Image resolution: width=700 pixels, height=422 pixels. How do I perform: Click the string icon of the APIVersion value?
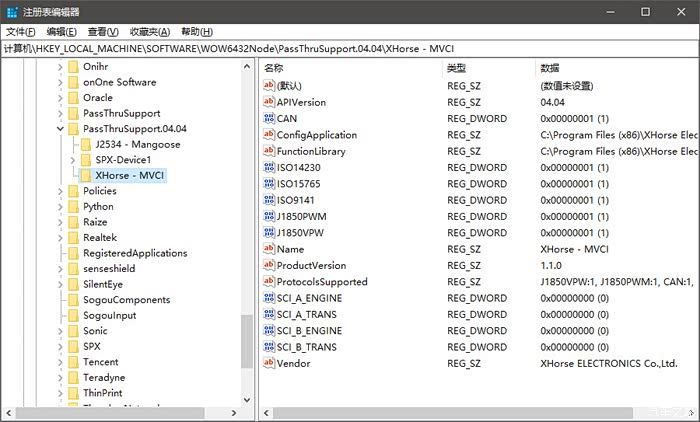[268, 102]
